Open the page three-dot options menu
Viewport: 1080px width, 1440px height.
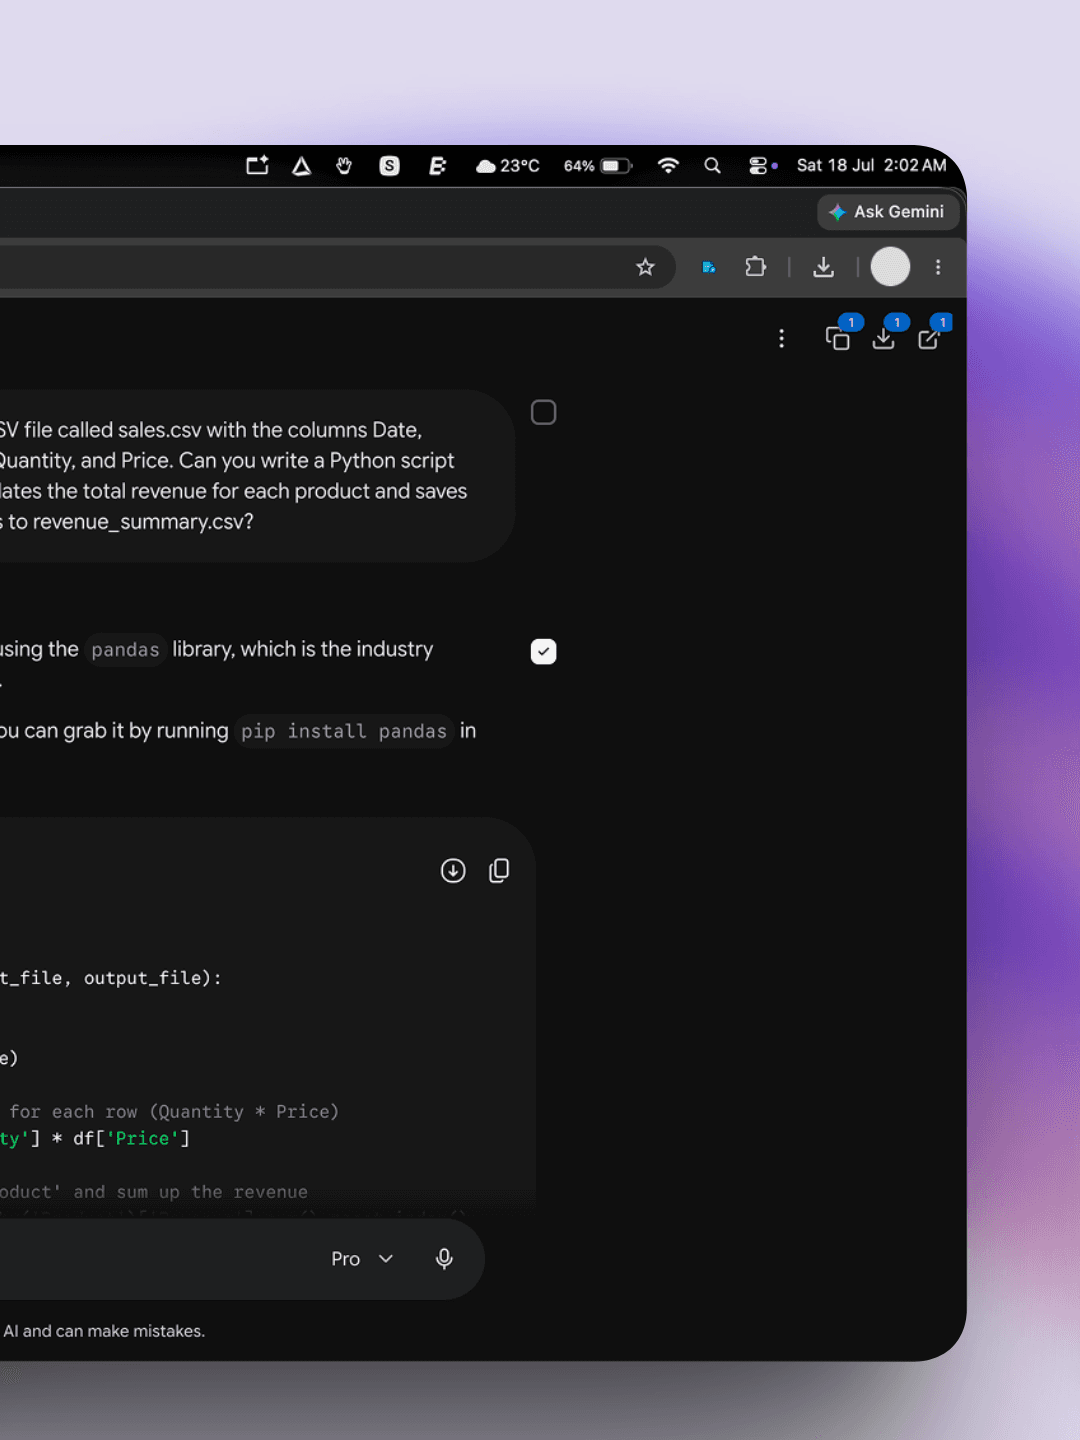(781, 339)
